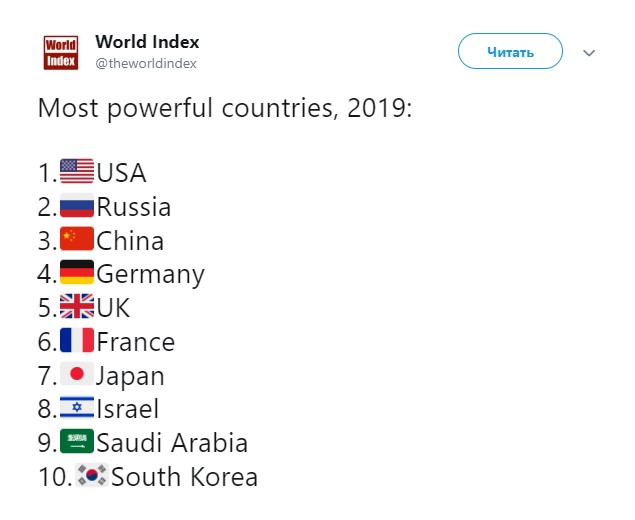The image size is (635, 520).
Task: Click the 'Israel' text entry
Action: (128, 409)
